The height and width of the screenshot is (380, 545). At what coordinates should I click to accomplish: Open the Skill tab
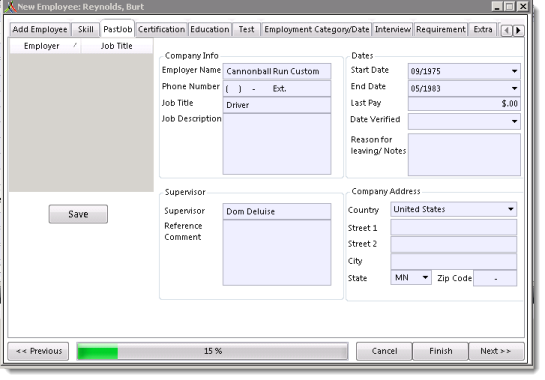[x=86, y=30]
